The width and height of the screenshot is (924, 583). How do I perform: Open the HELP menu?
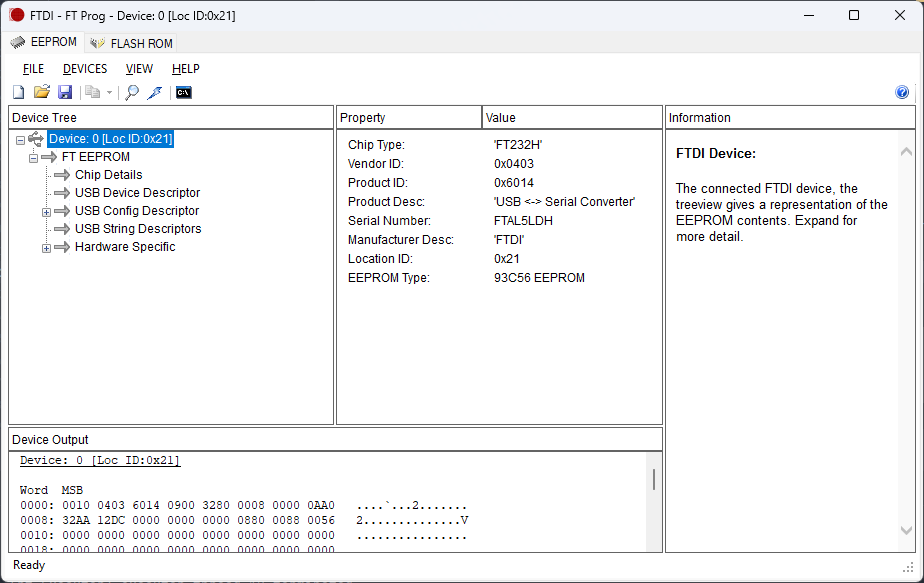click(186, 69)
